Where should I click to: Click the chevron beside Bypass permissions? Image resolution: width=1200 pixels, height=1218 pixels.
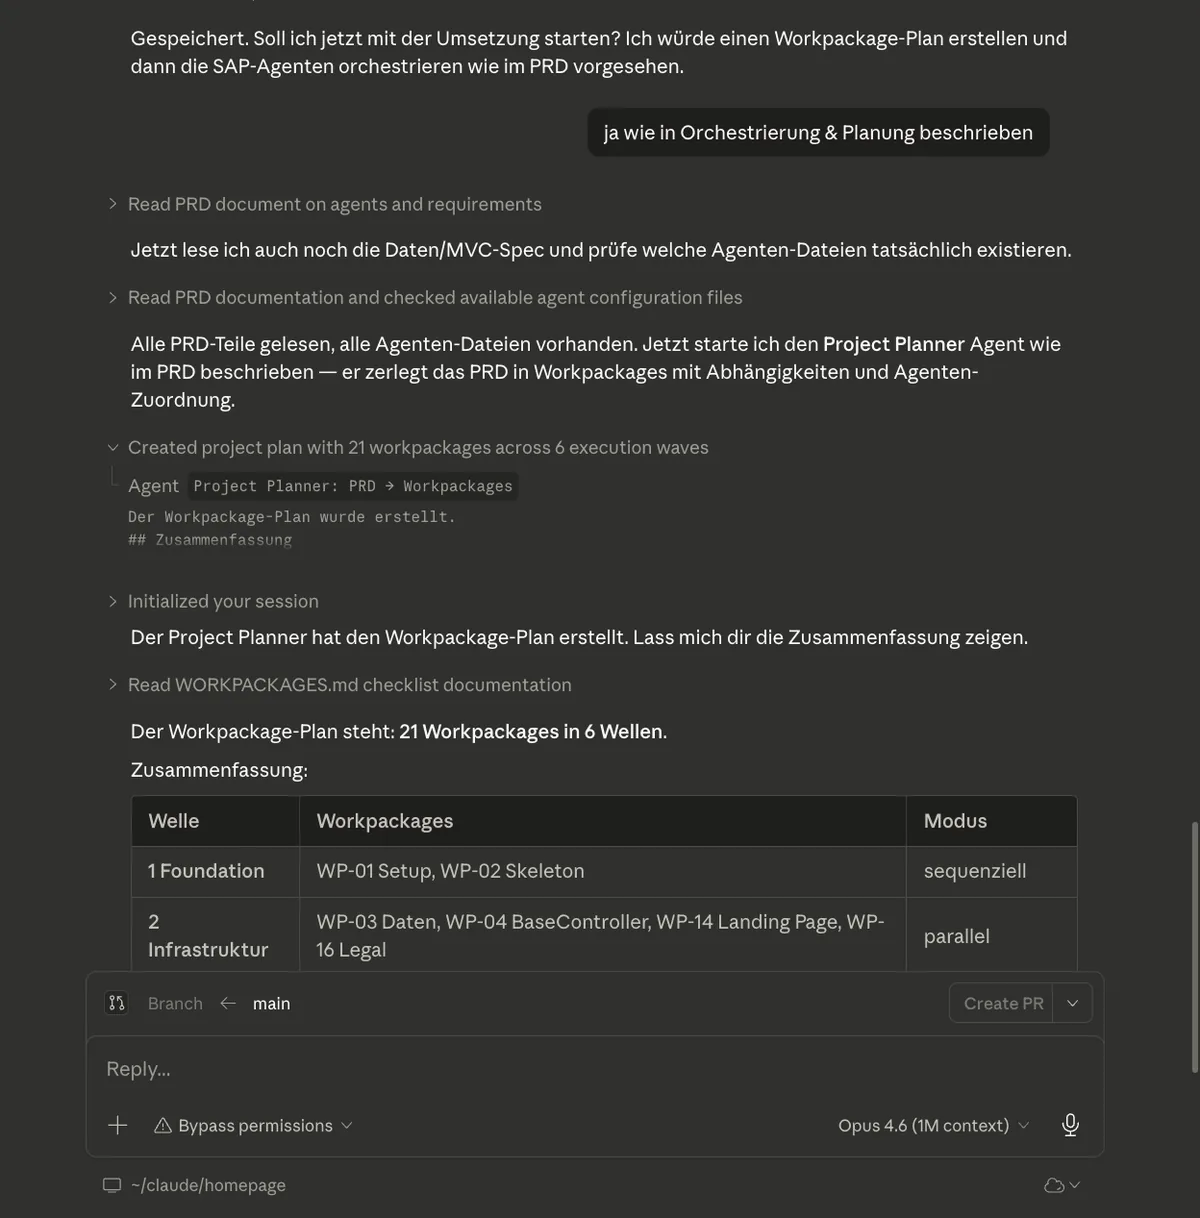click(x=347, y=1125)
